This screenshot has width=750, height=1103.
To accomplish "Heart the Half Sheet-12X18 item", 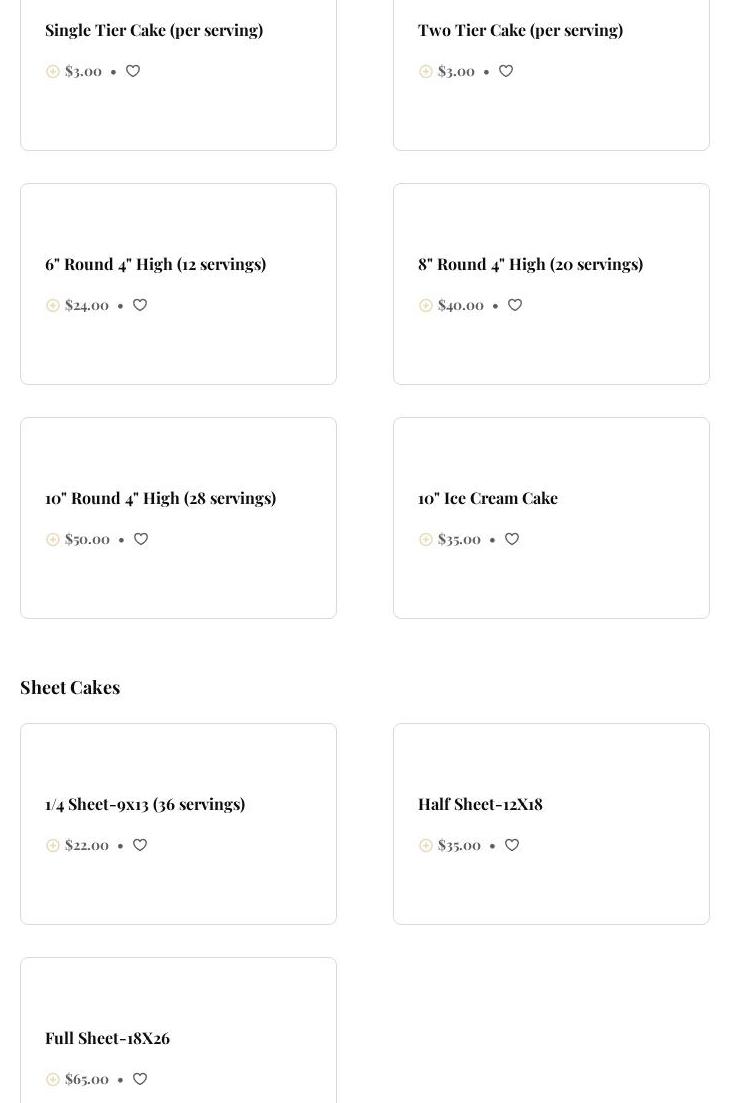I will click(x=512, y=845).
